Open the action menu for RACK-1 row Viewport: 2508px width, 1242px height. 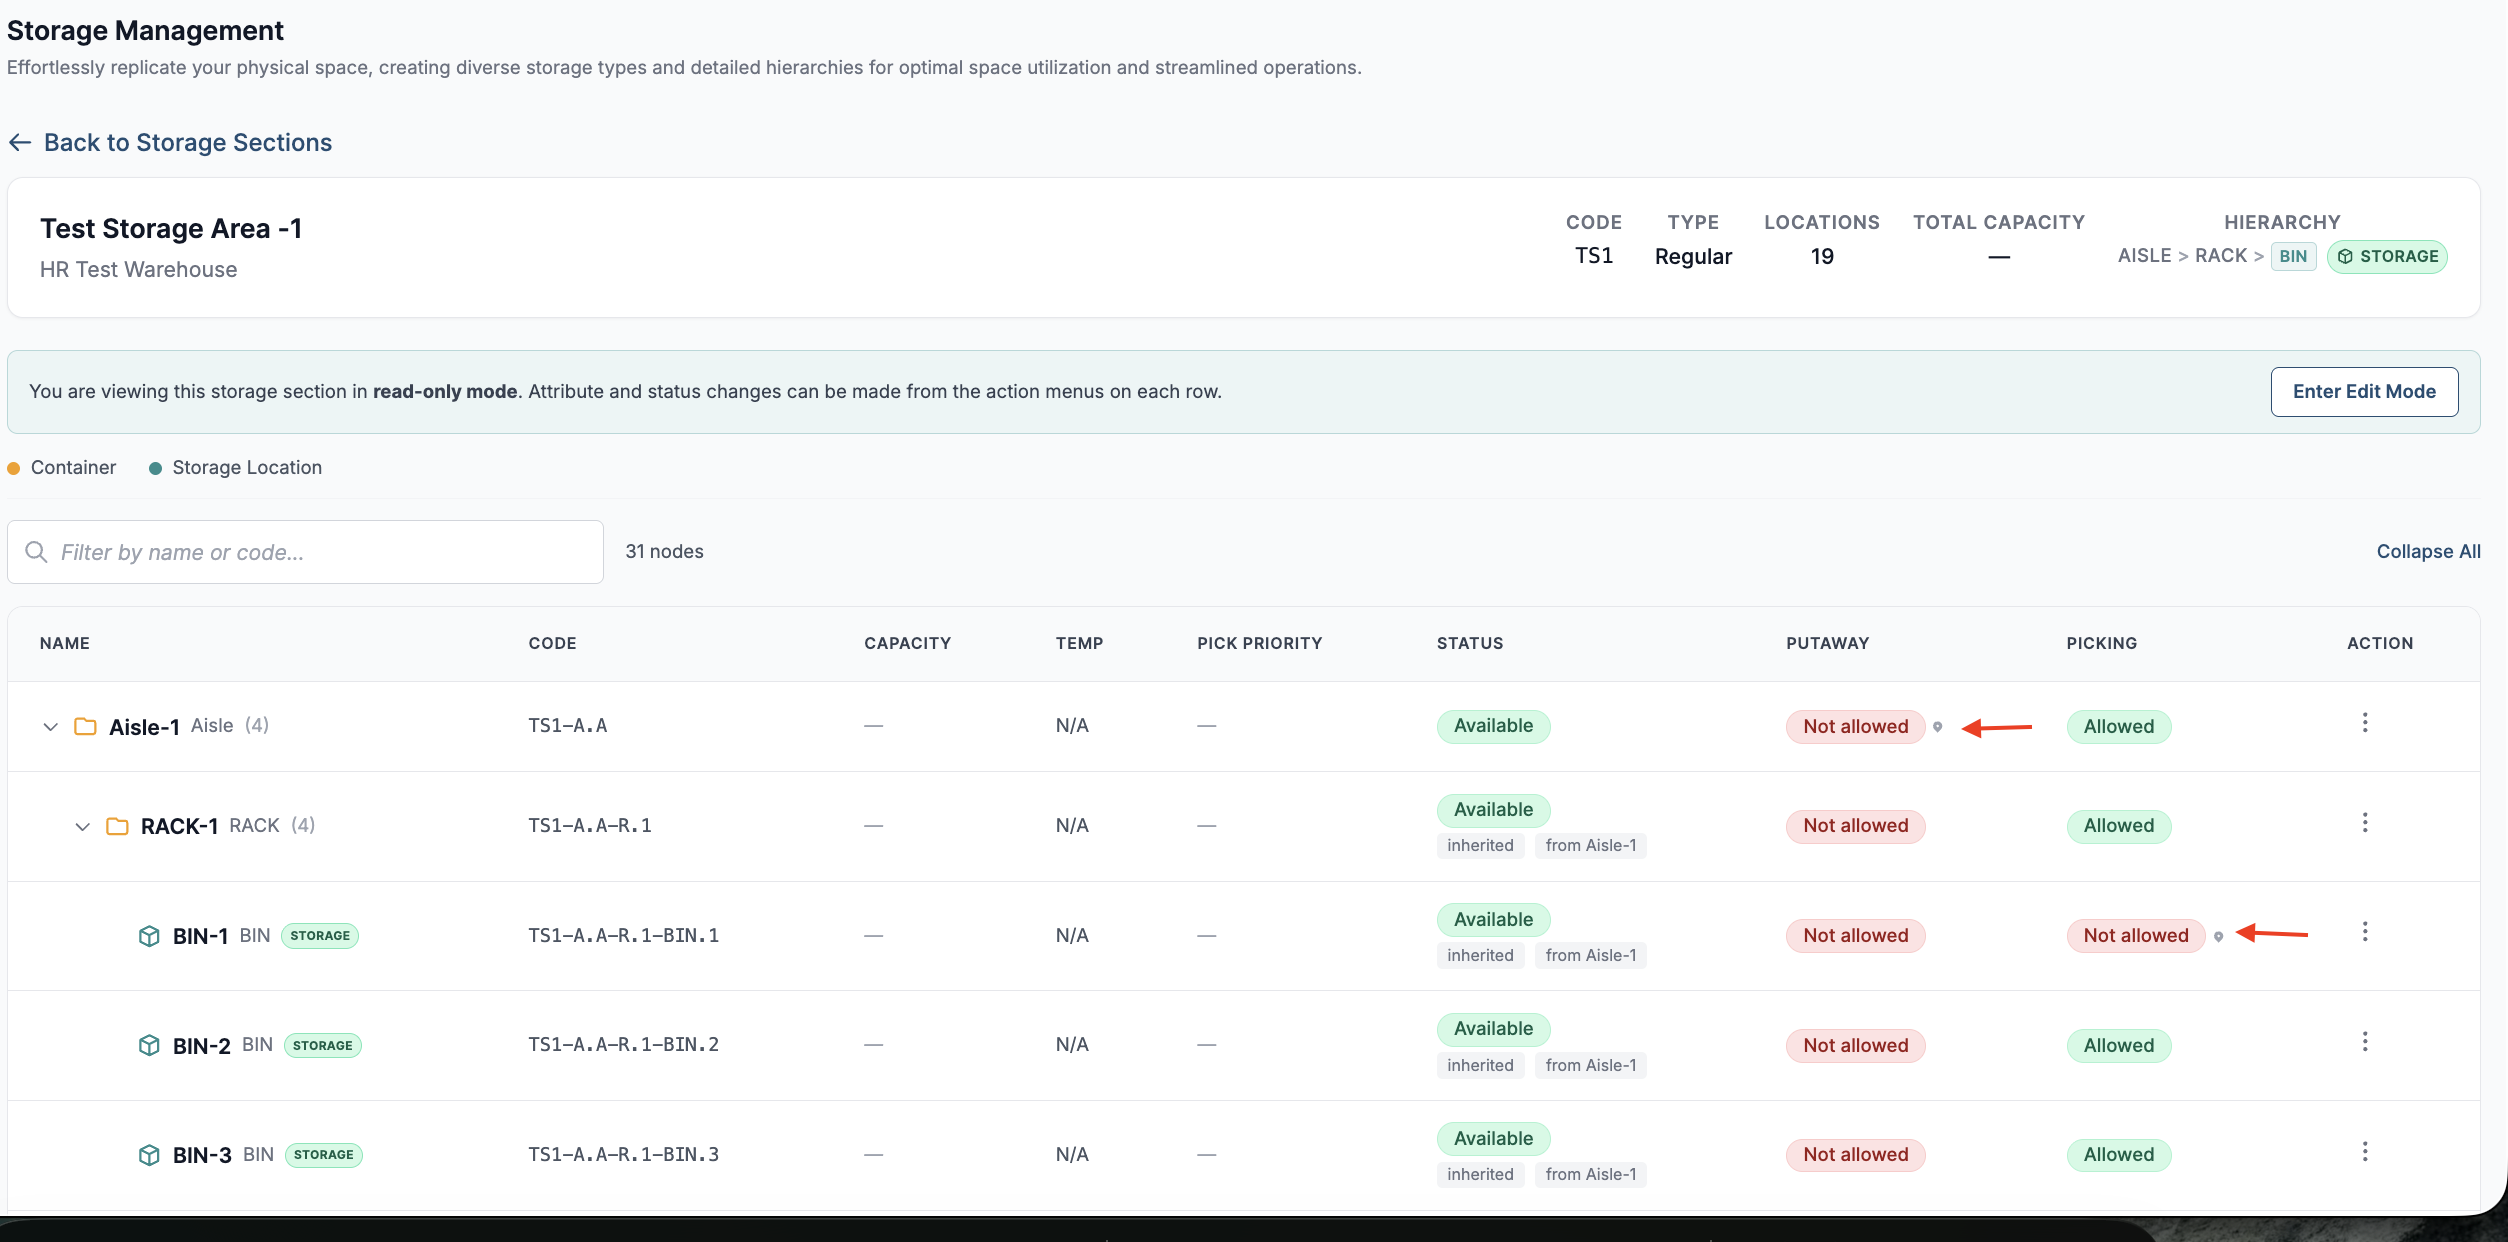pos(2364,823)
